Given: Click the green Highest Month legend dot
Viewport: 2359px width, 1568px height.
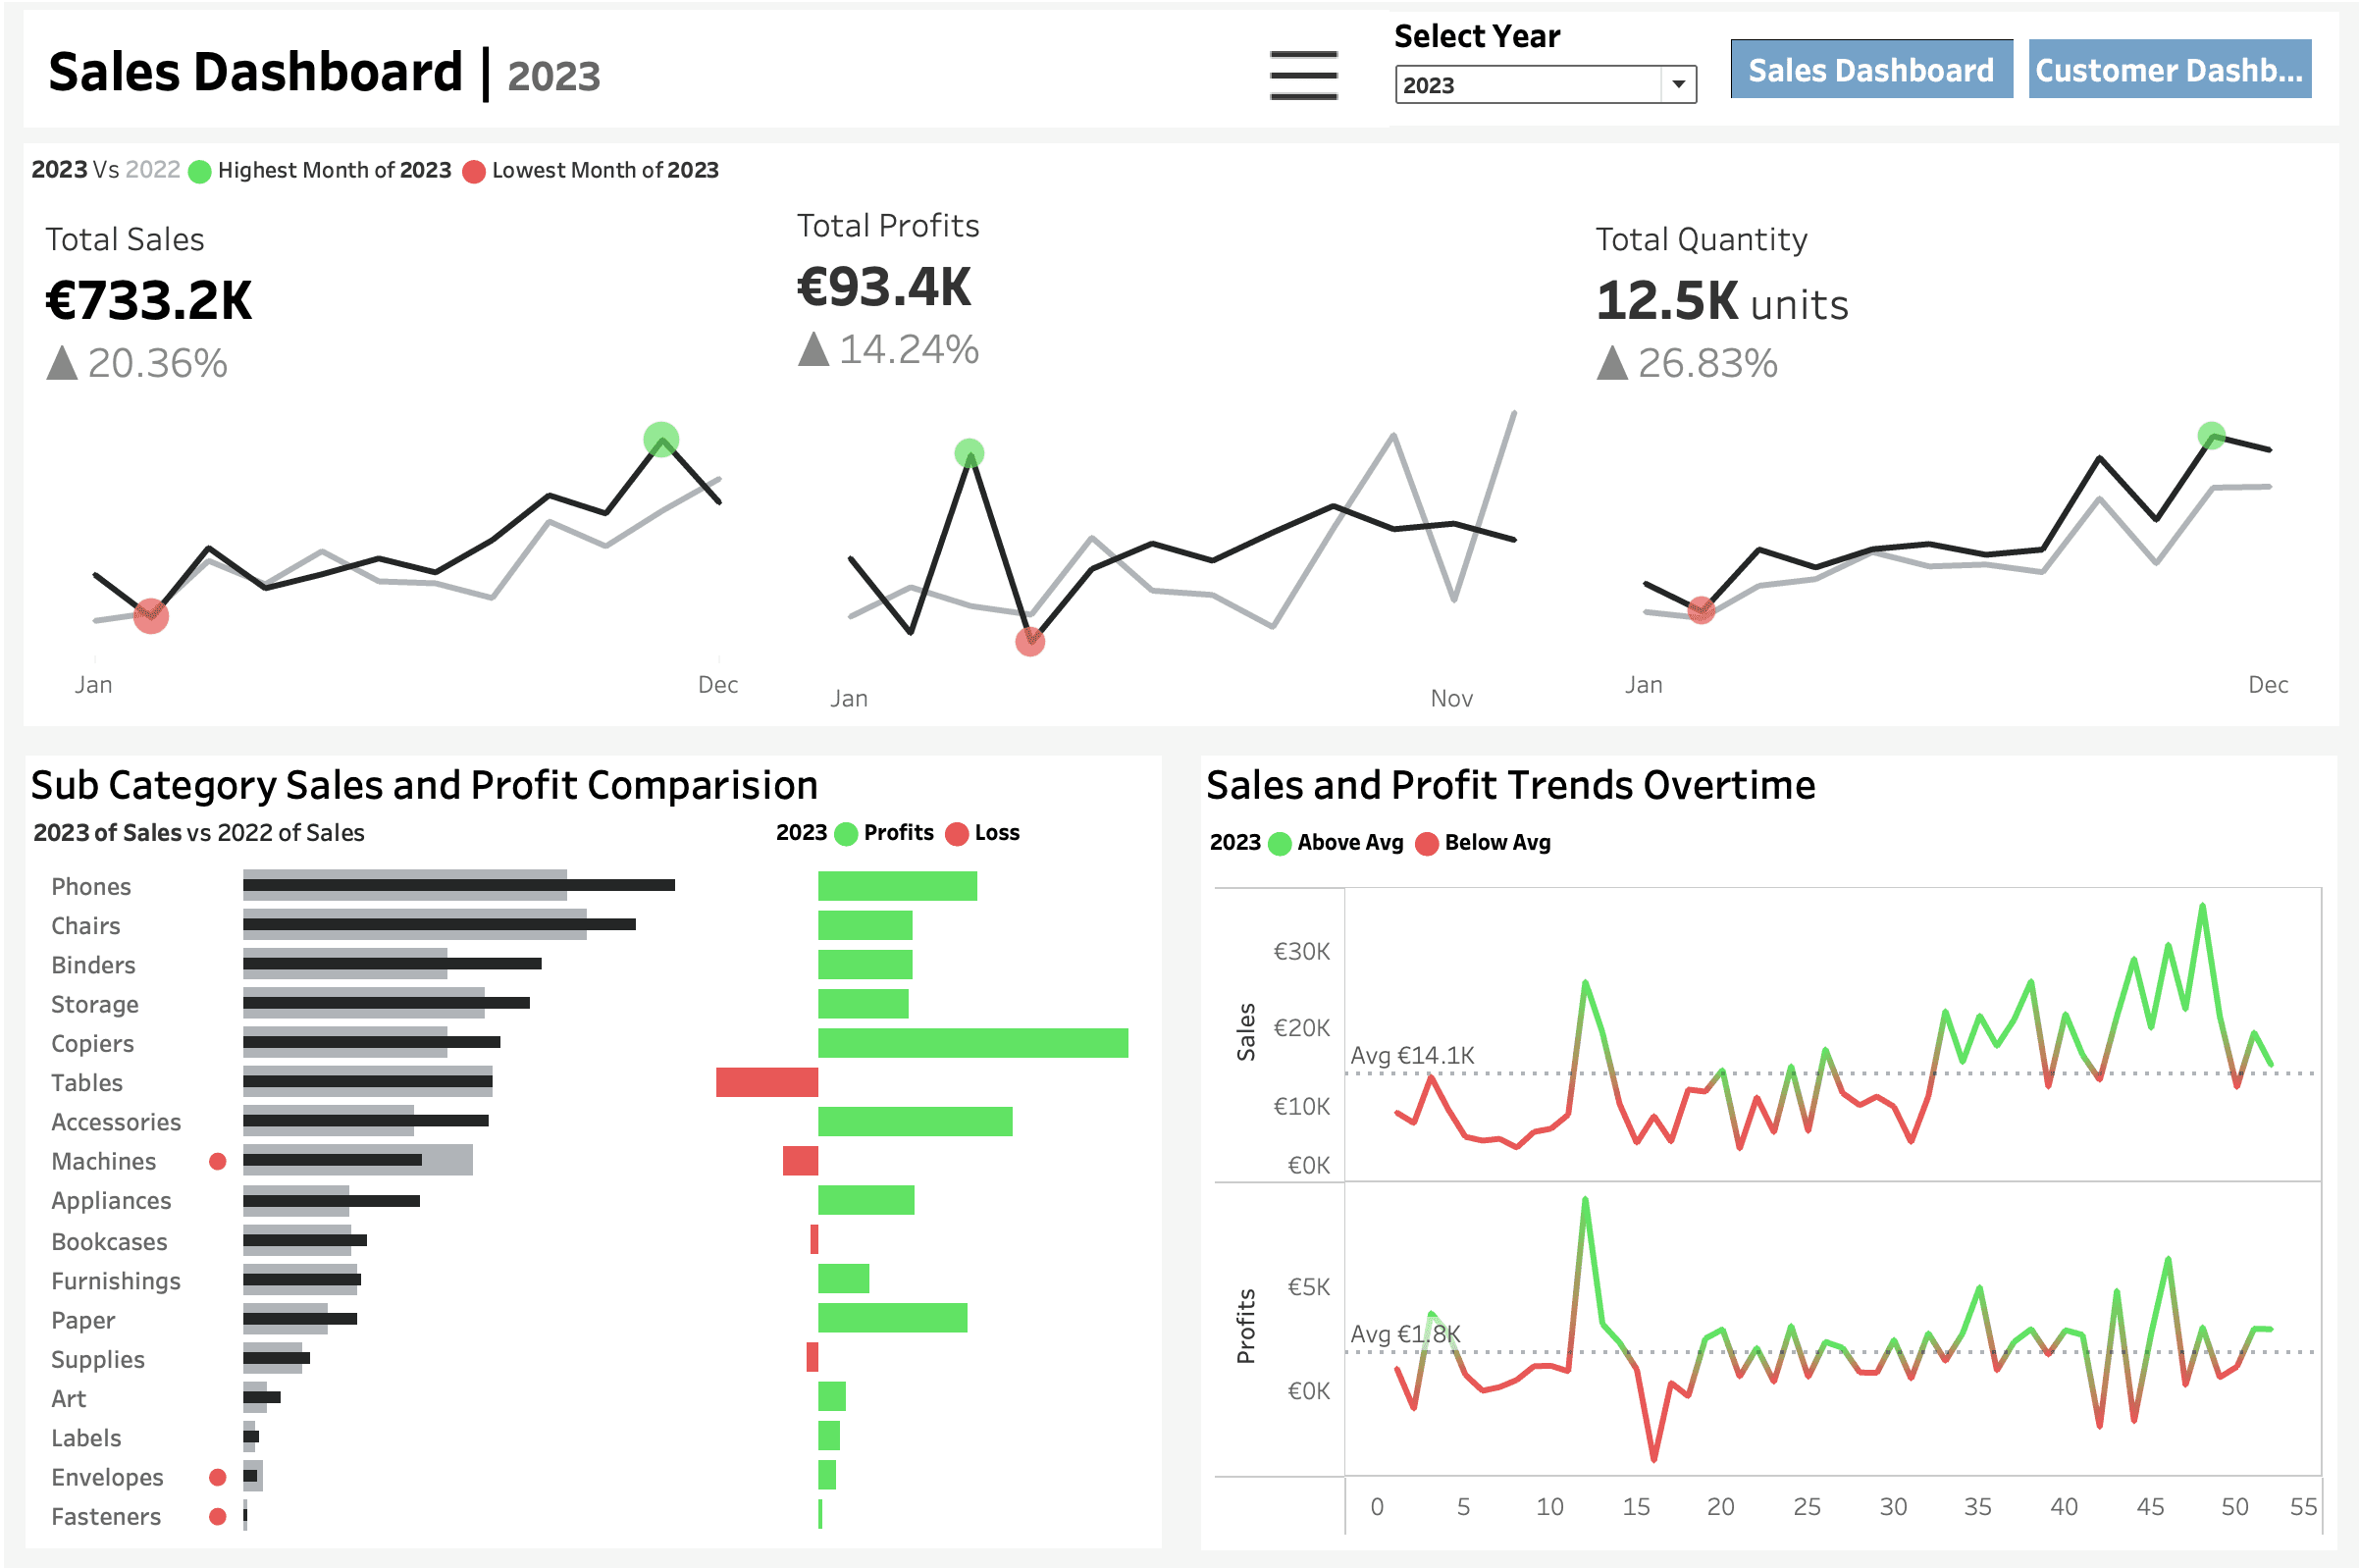Looking at the screenshot, I should pos(200,171).
